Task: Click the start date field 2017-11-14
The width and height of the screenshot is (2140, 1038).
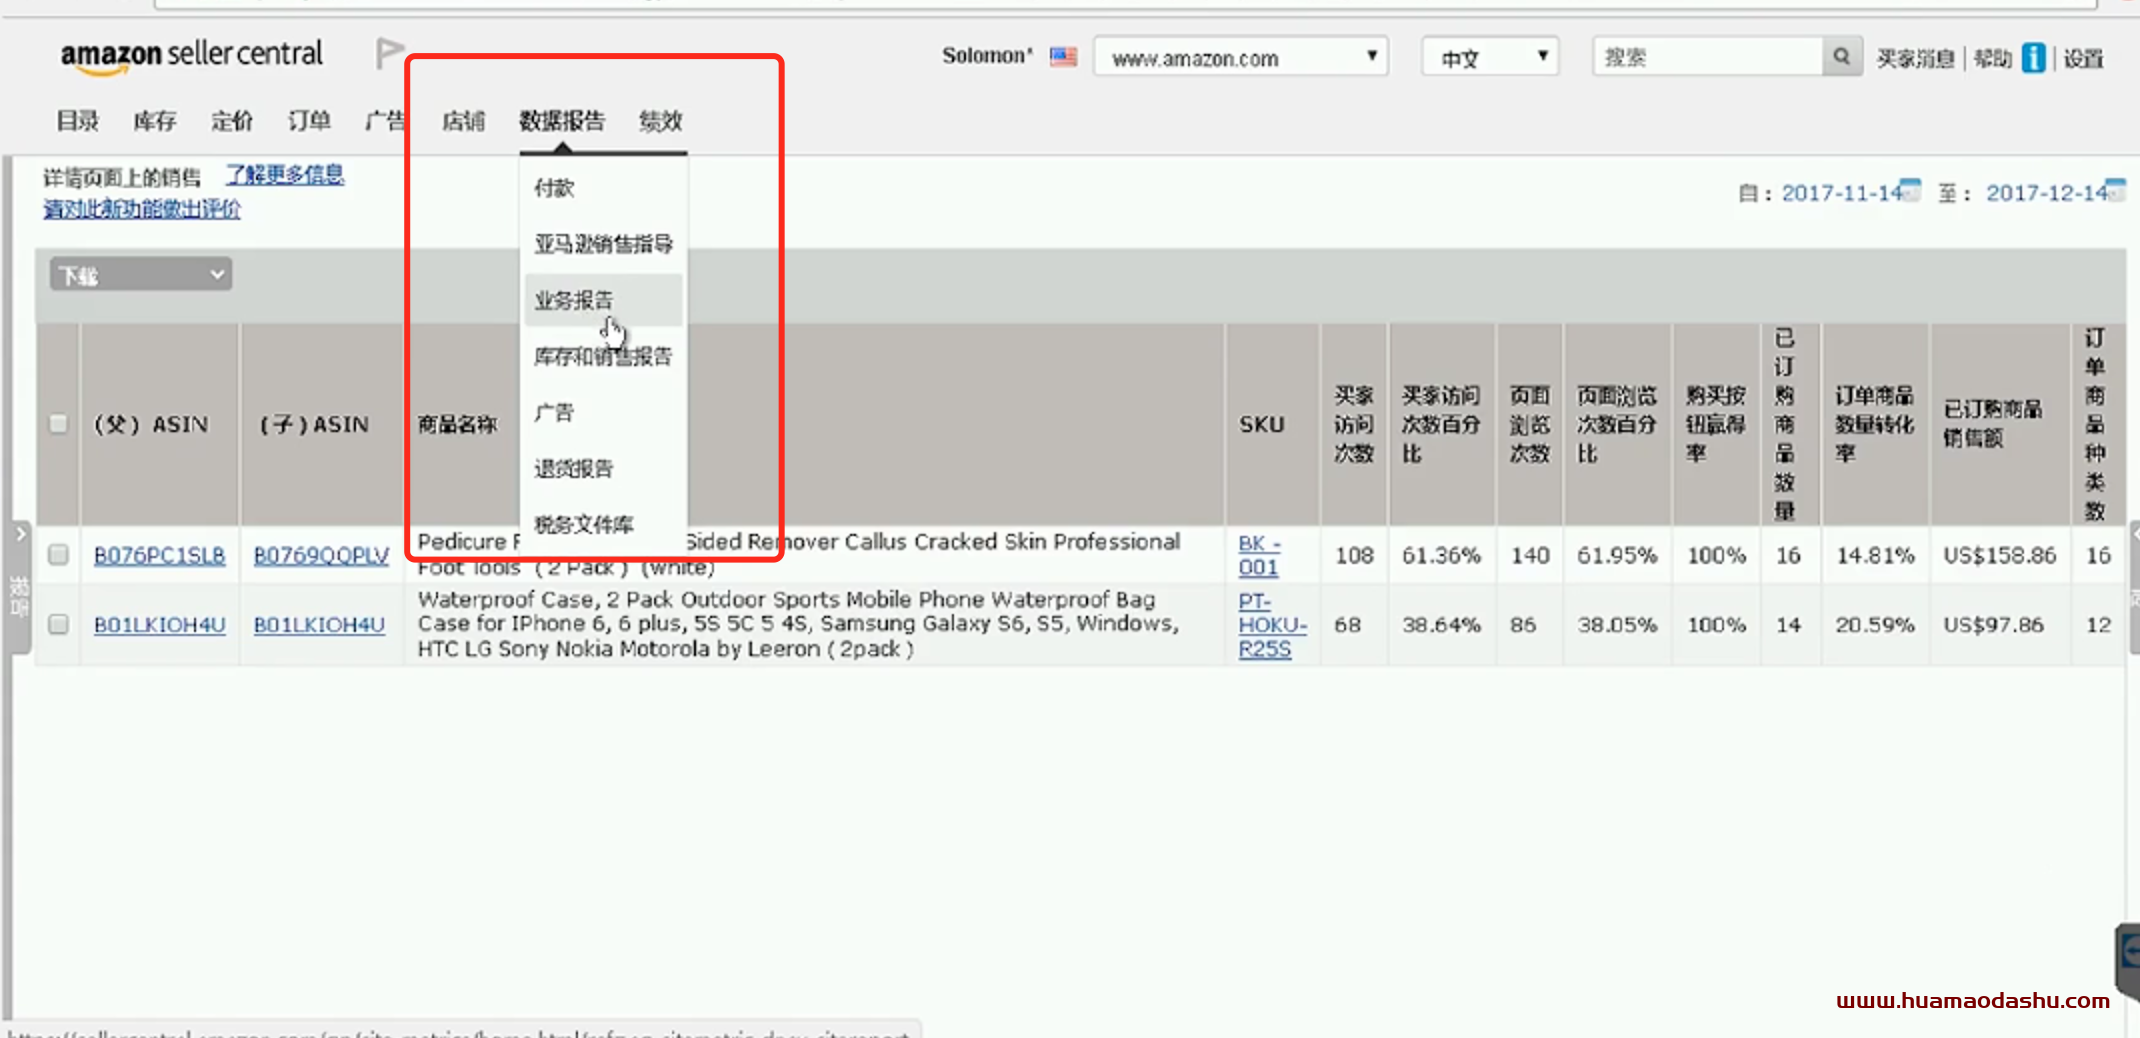Action: (x=1841, y=193)
